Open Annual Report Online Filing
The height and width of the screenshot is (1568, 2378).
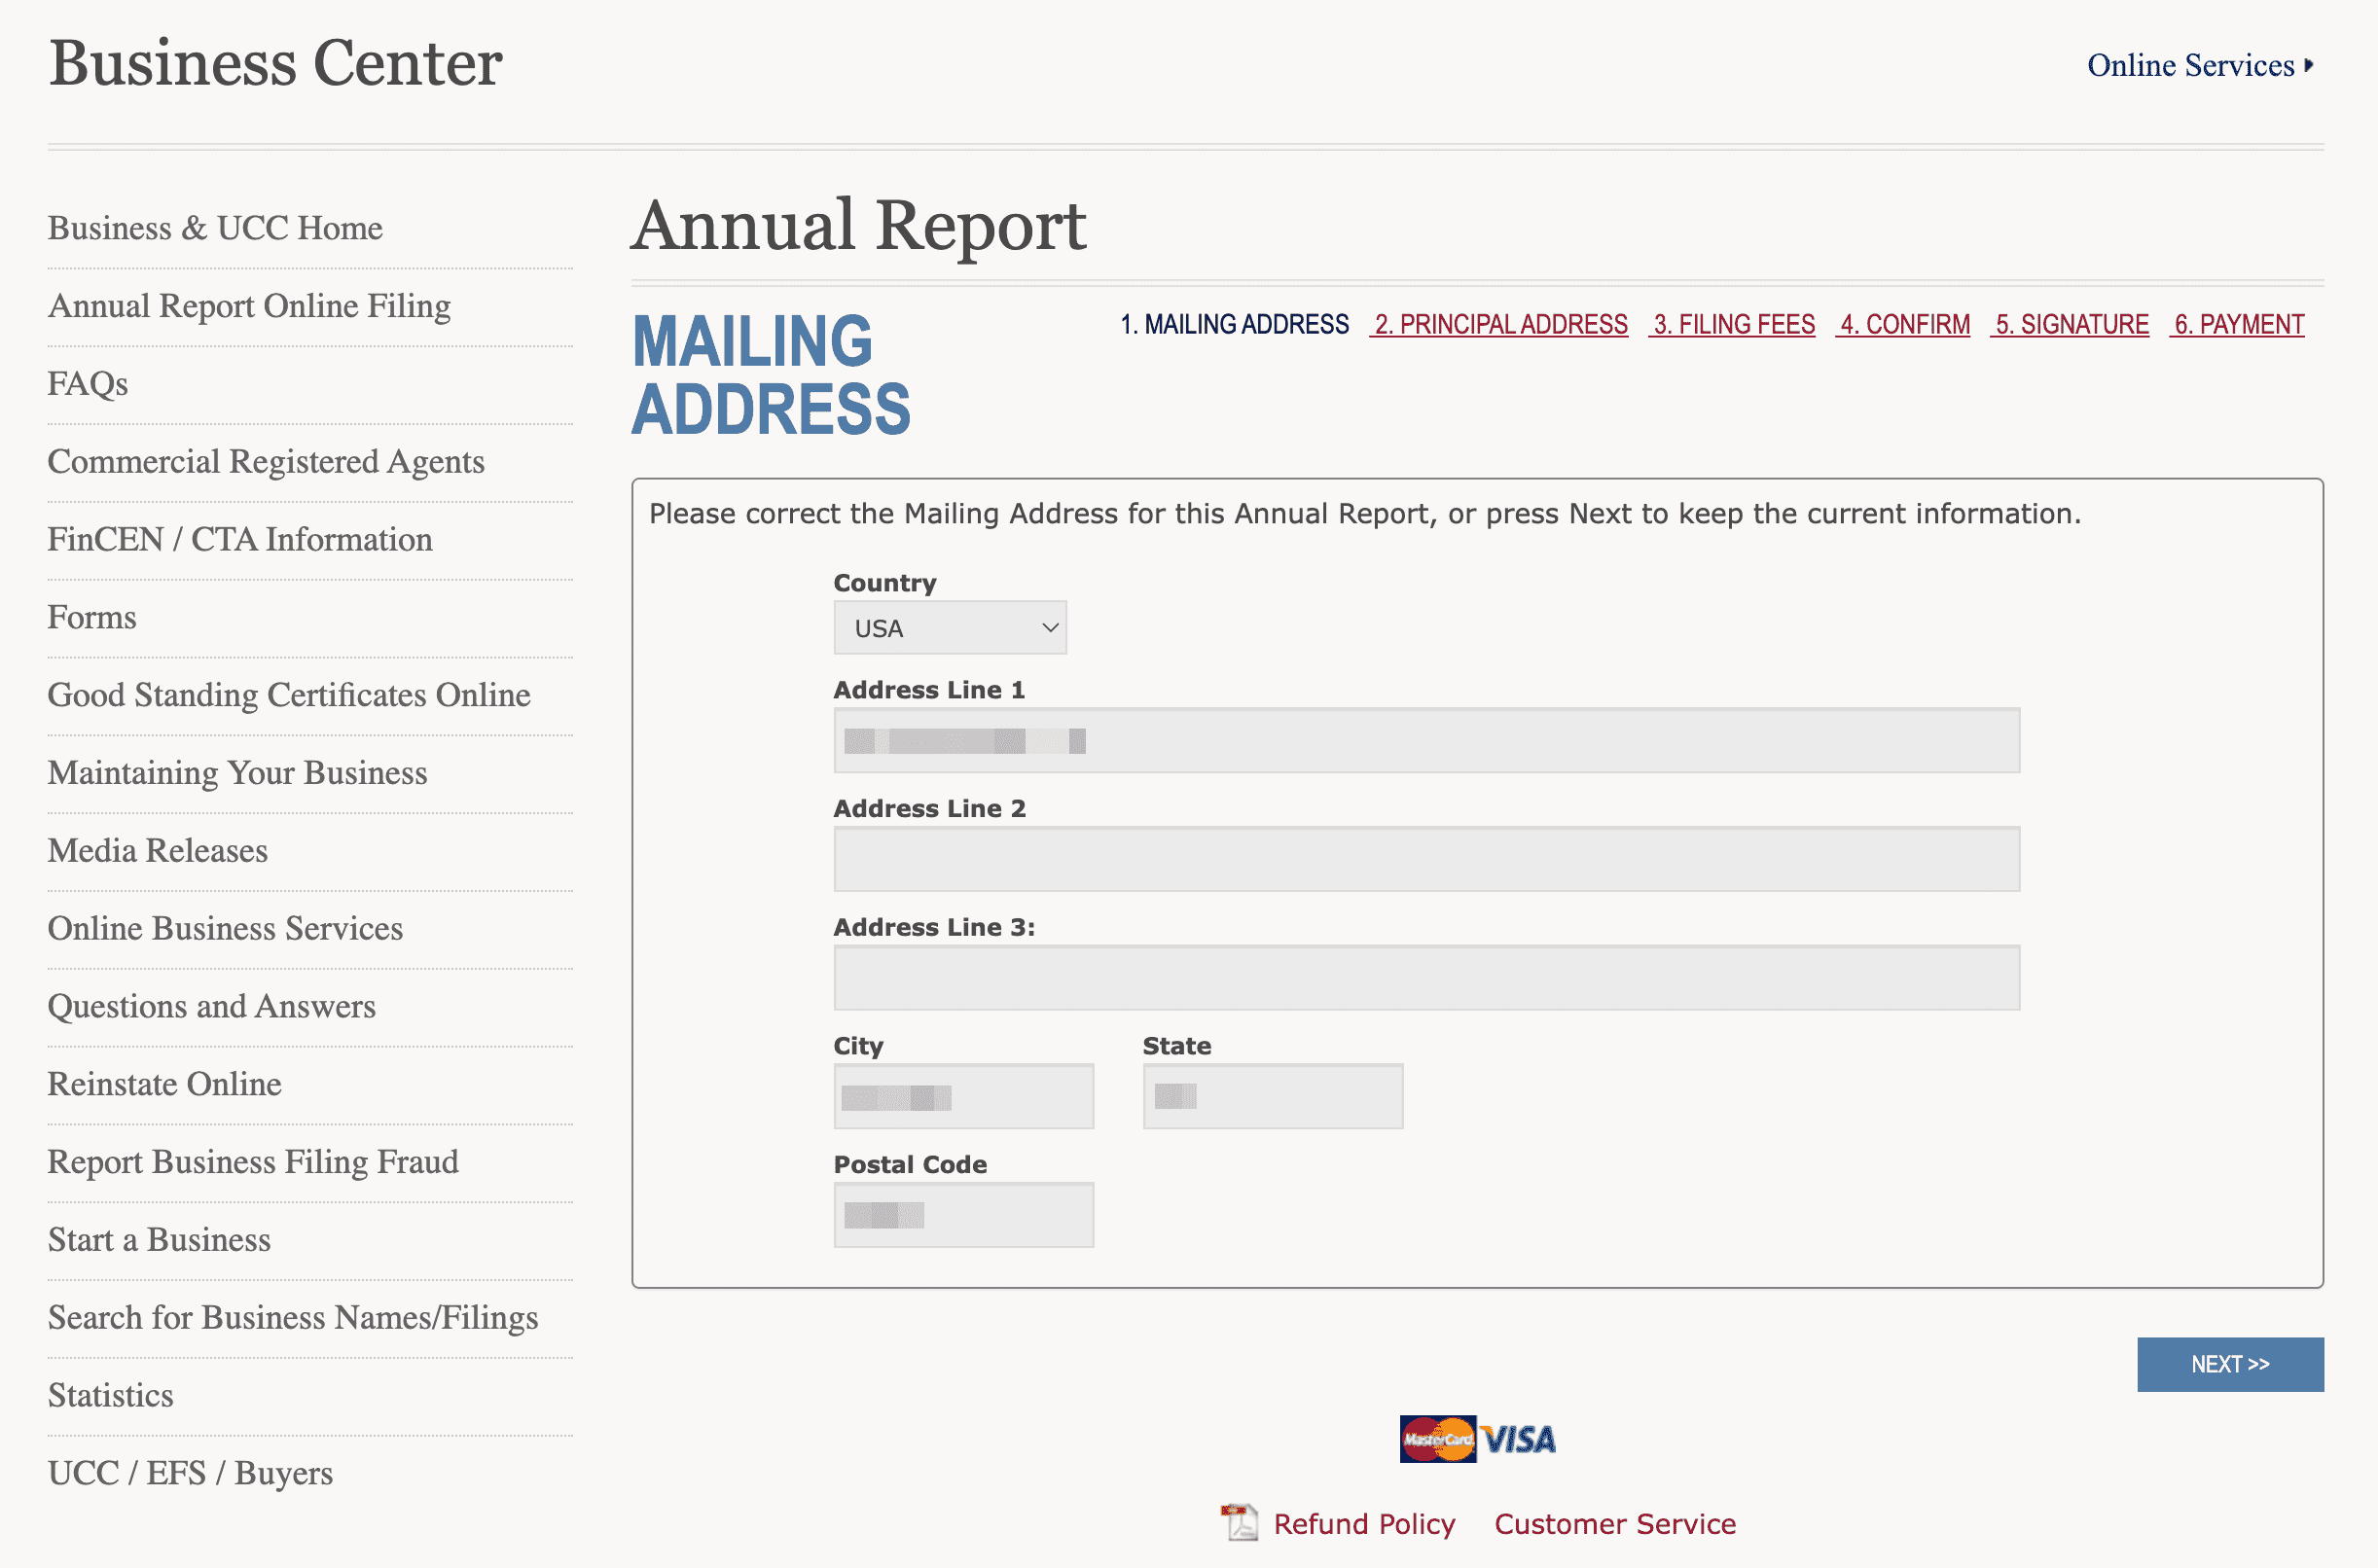coord(249,306)
